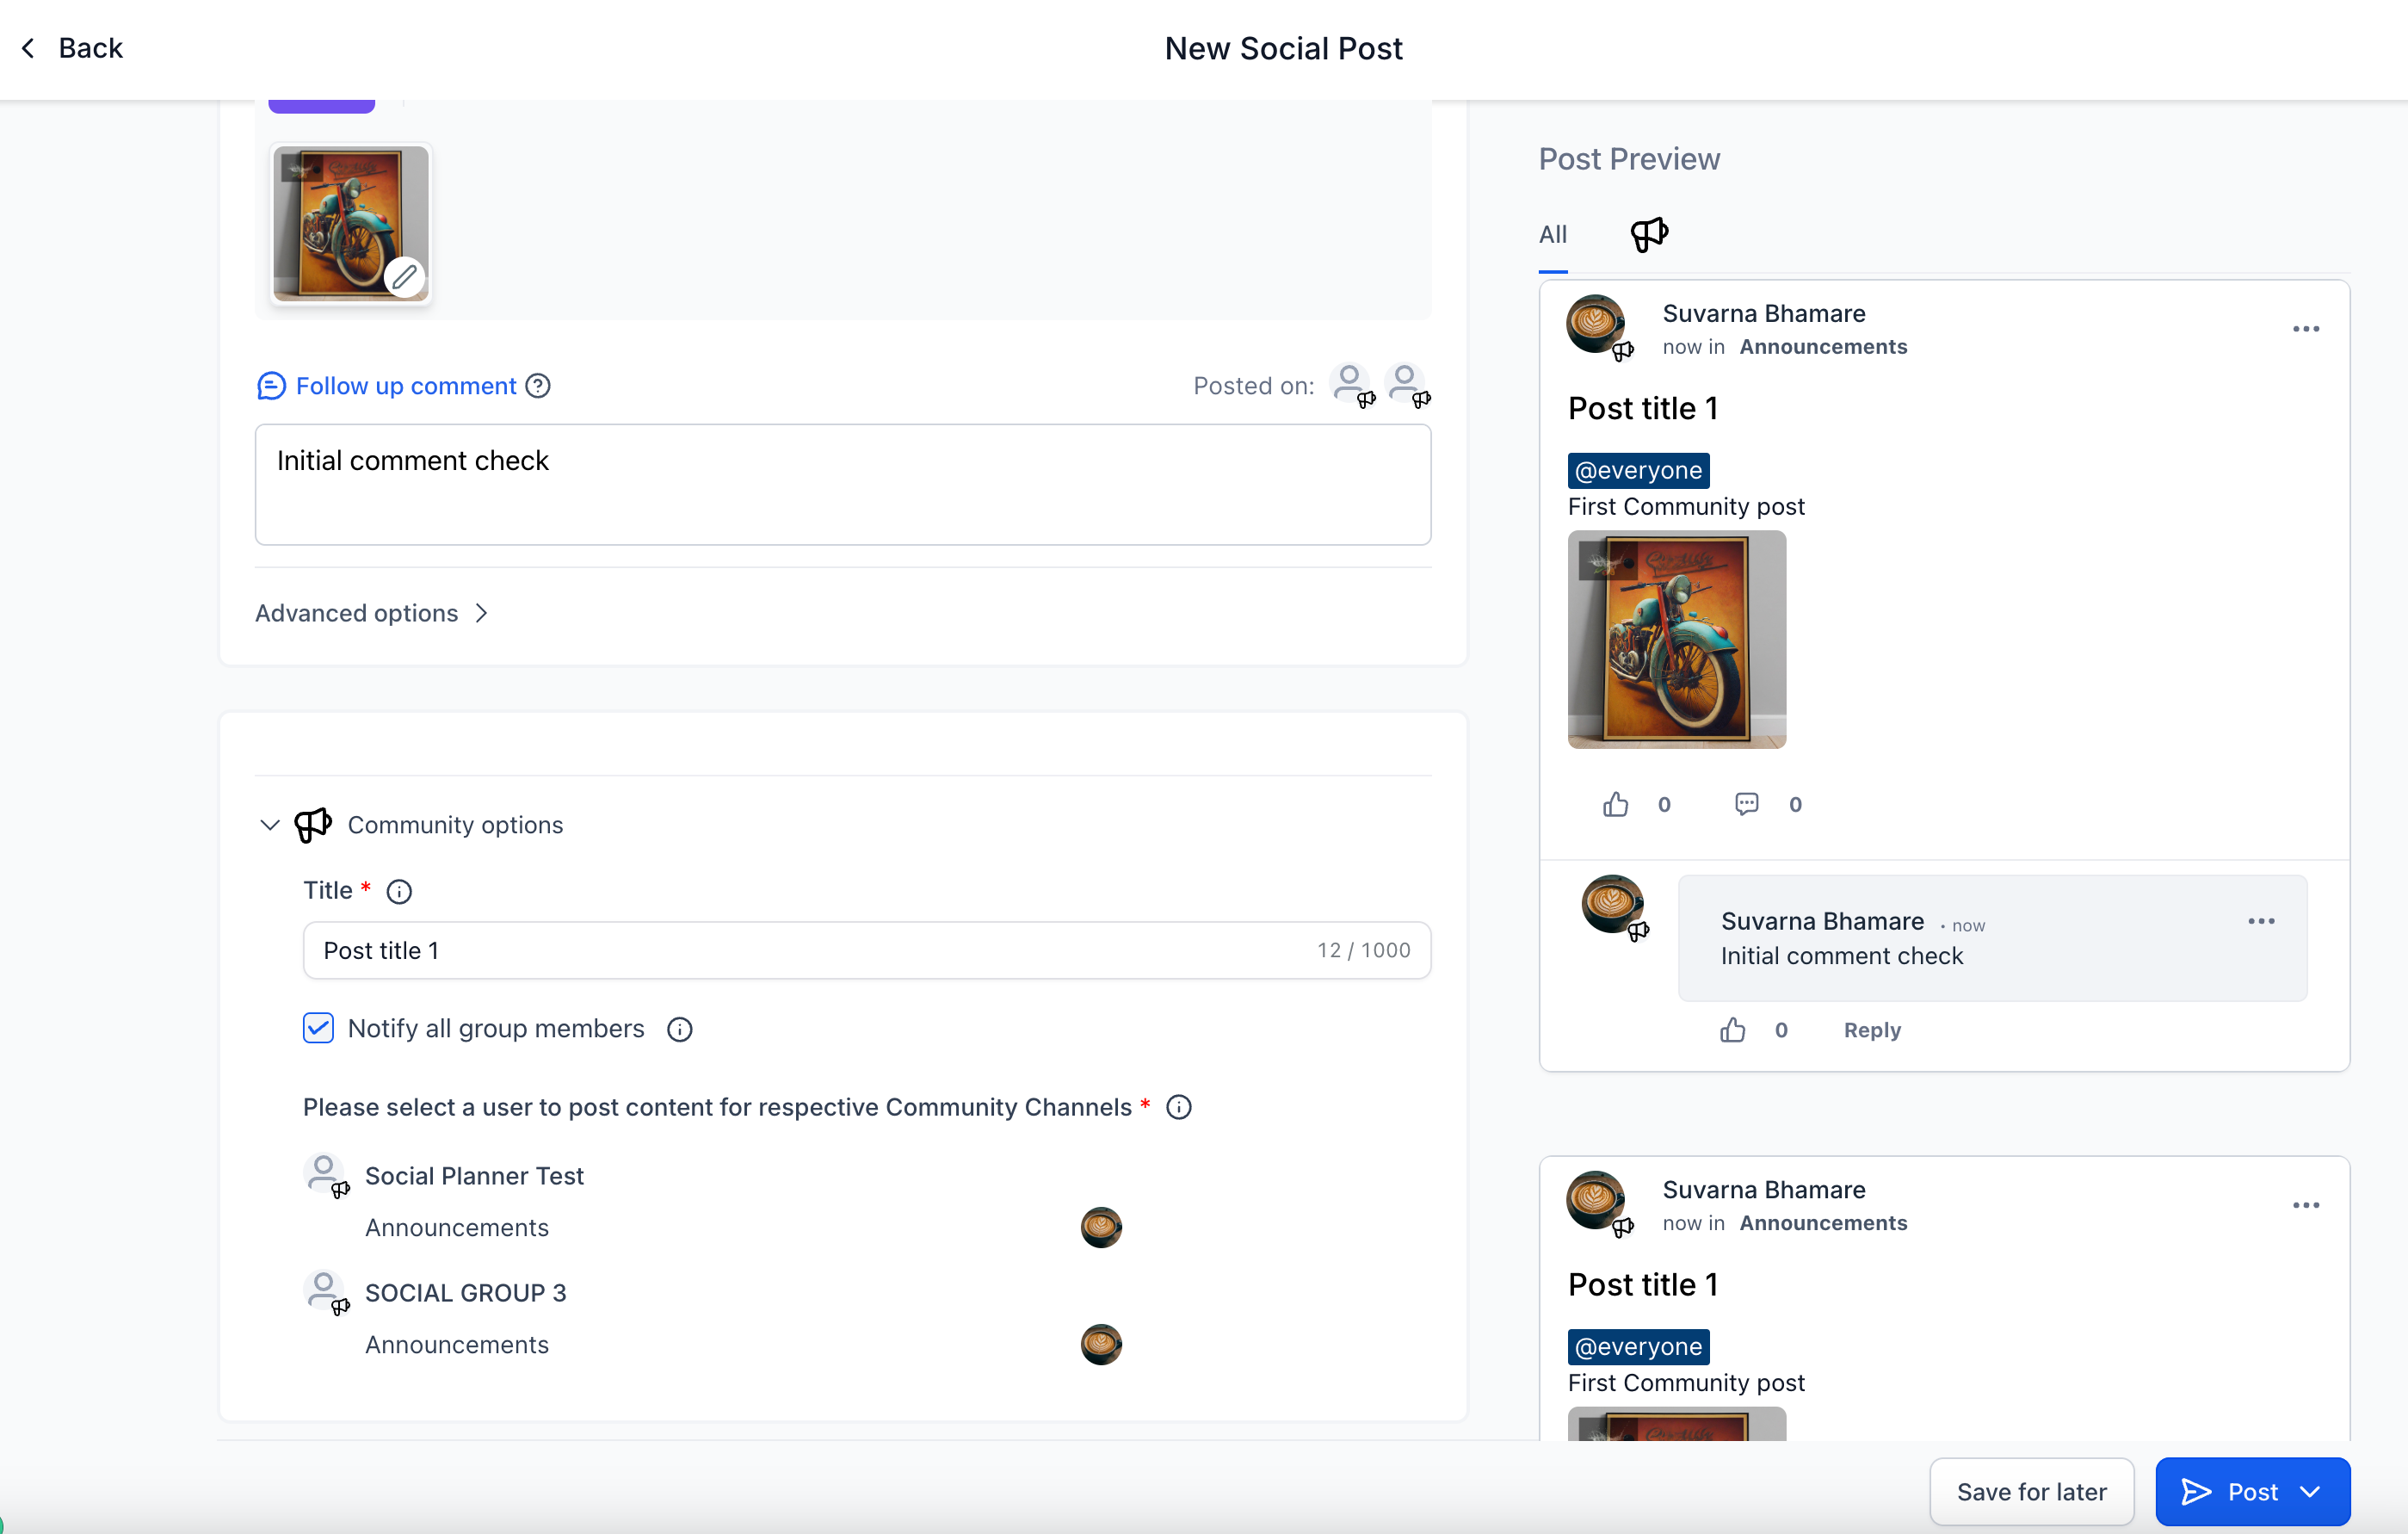Go Back to previous page

pos(72,48)
